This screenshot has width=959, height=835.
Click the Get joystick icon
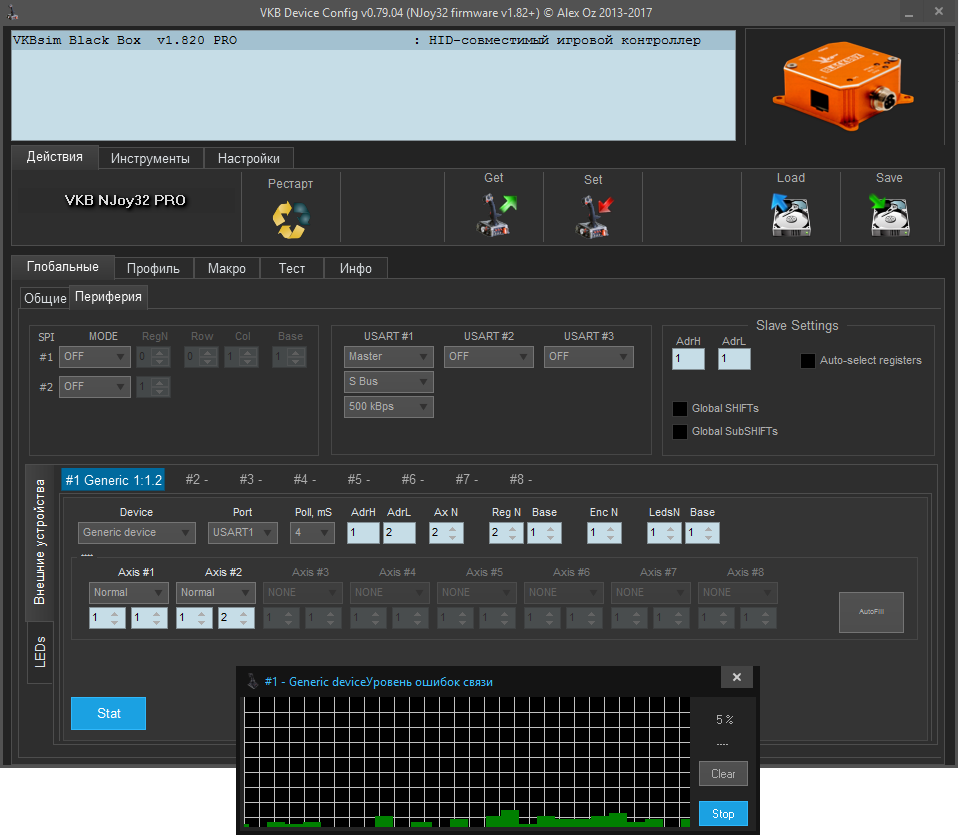click(495, 215)
